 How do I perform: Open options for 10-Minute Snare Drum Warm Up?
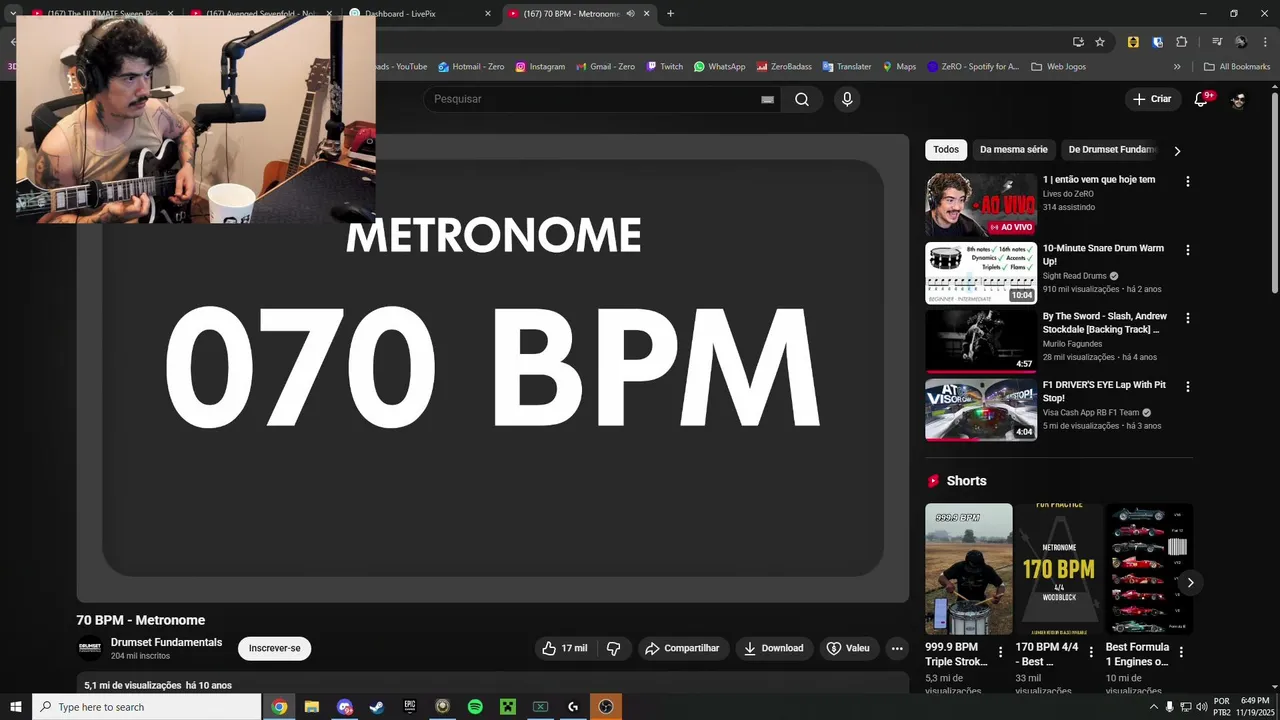1188,250
